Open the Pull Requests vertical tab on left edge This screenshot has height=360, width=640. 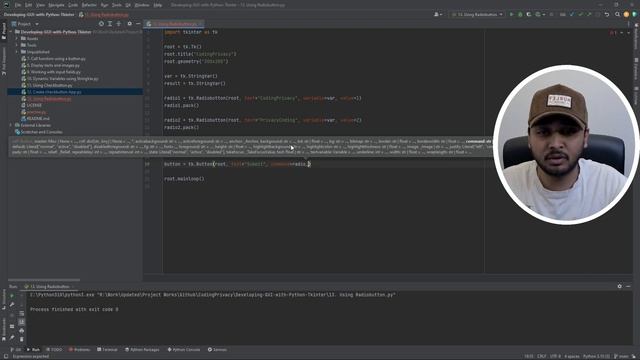(x=4, y=61)
